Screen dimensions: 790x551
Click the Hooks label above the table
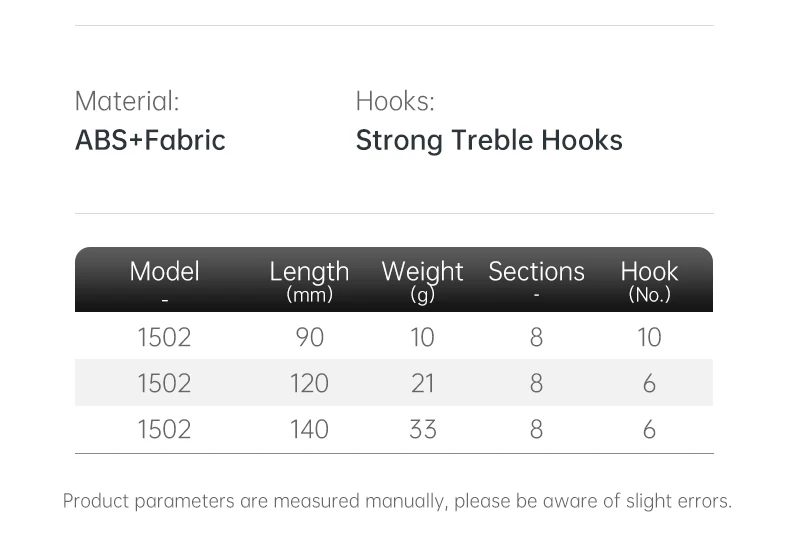395,101
